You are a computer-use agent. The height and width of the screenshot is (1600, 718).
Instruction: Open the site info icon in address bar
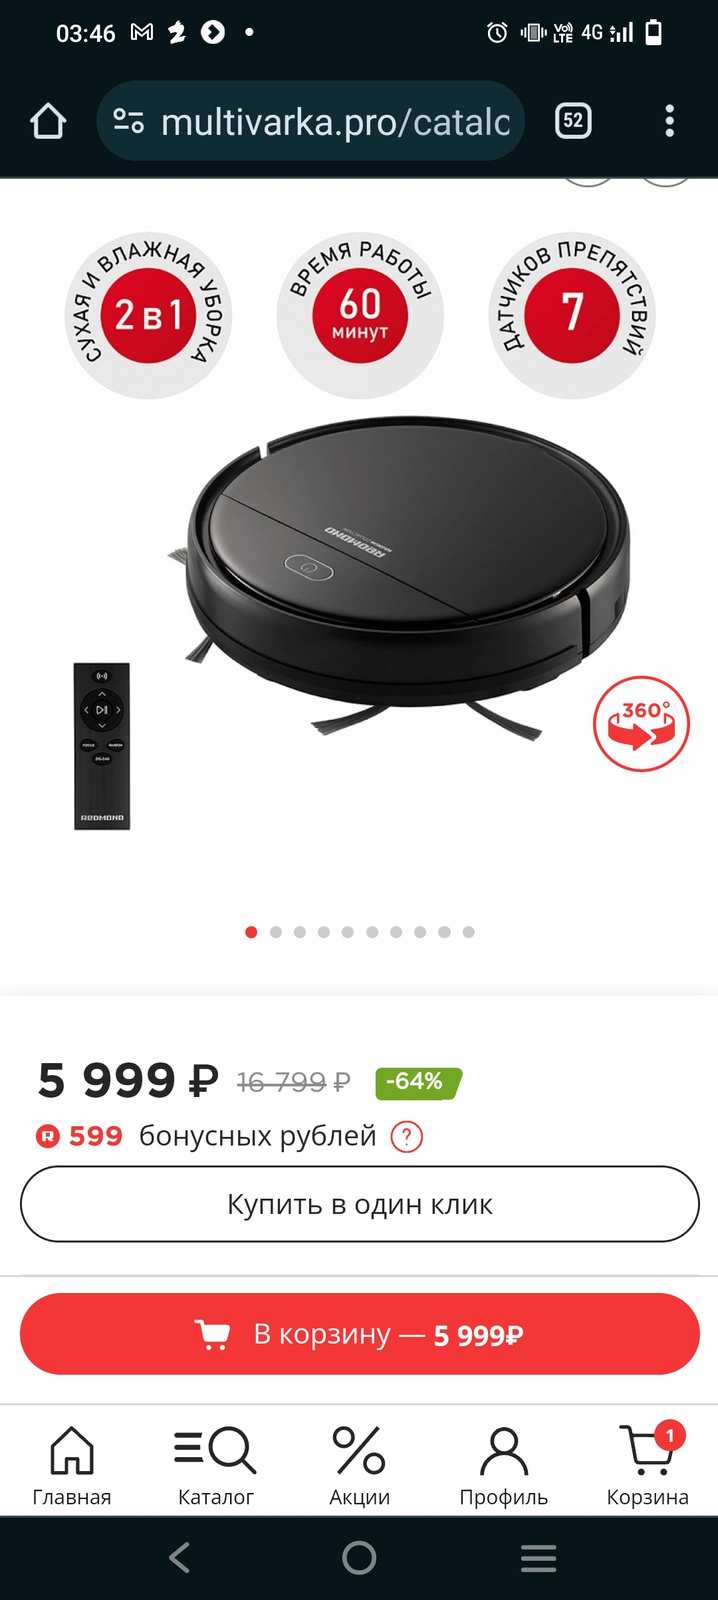pyautogui.click(x=128, y=122)
